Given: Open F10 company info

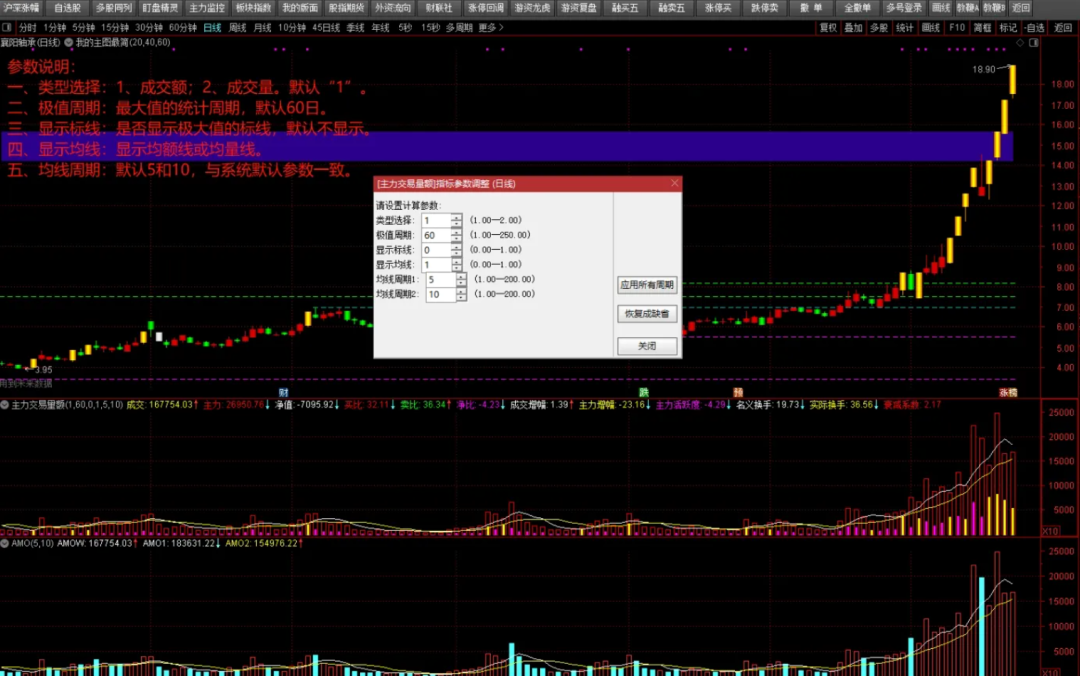Looking at the screenshot, I should [957, 28].
